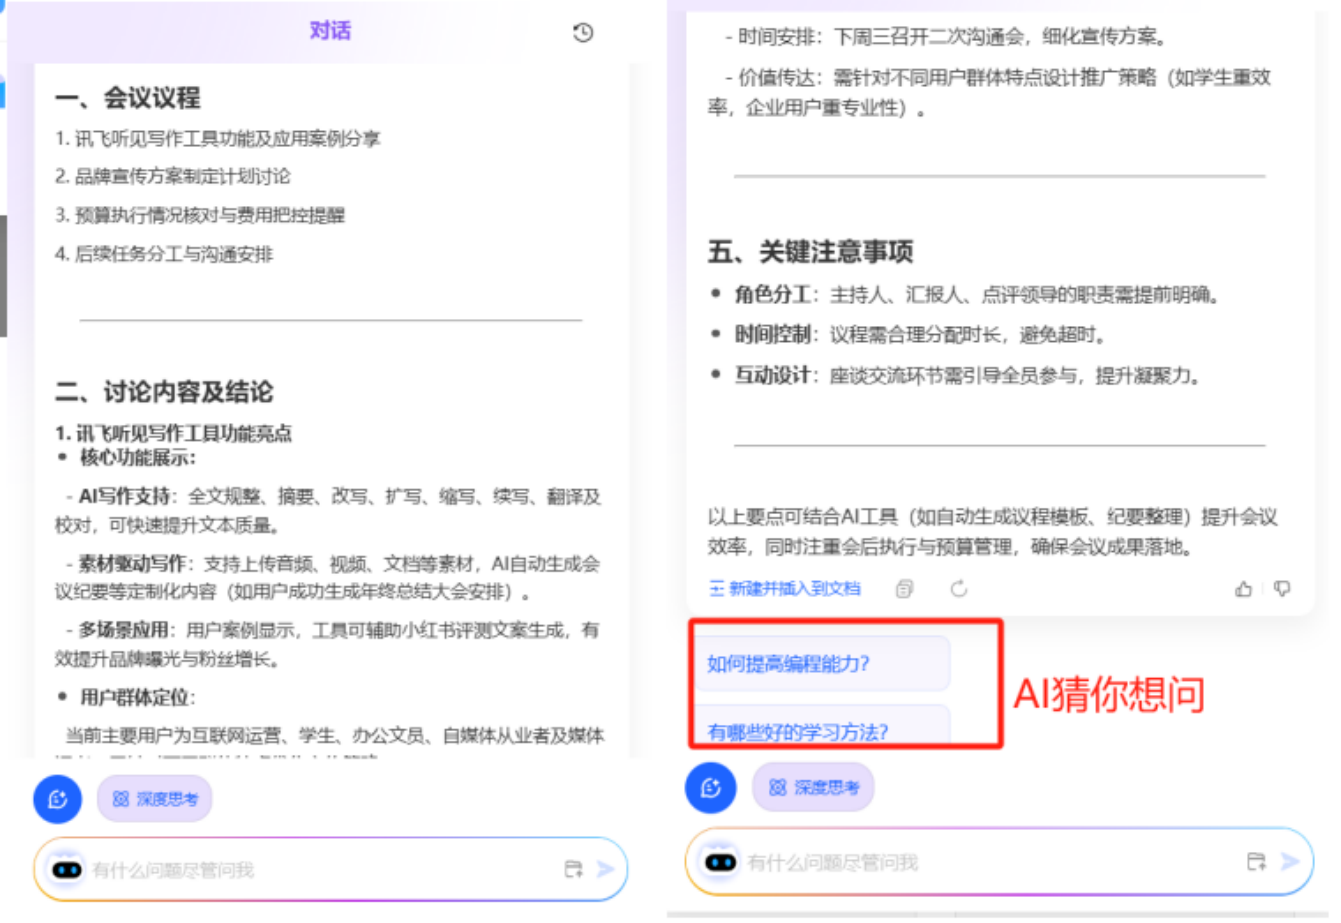
Task: Click bullet 用户群体定位
Action: [137, 697]
